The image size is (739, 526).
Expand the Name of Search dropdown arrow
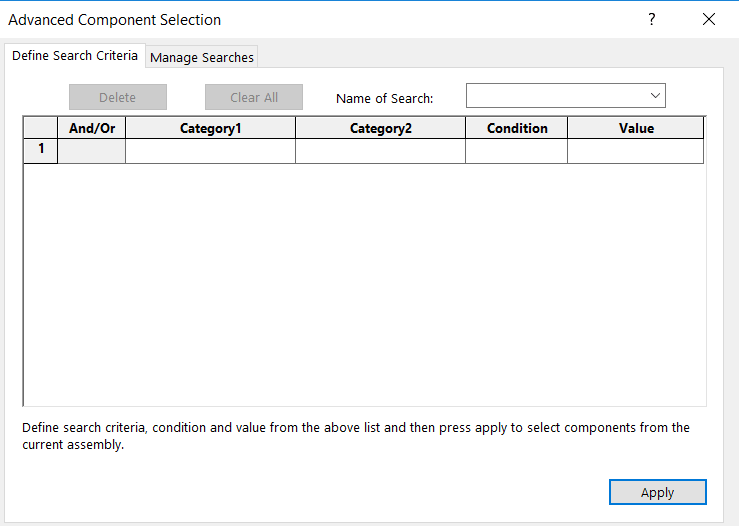click(655, 96)
